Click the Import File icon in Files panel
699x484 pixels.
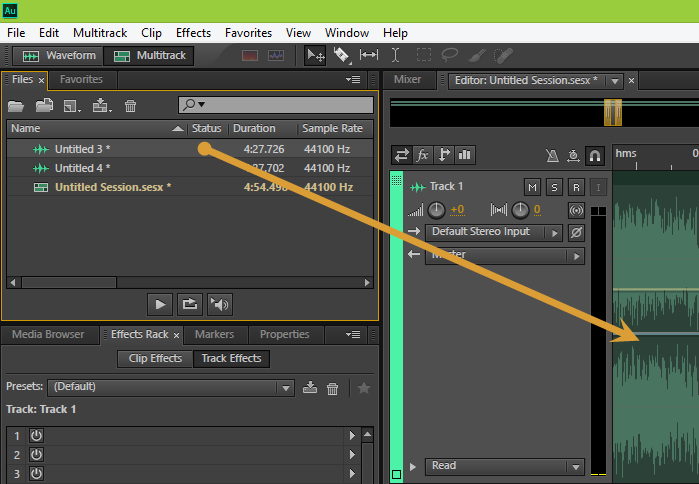45,106
